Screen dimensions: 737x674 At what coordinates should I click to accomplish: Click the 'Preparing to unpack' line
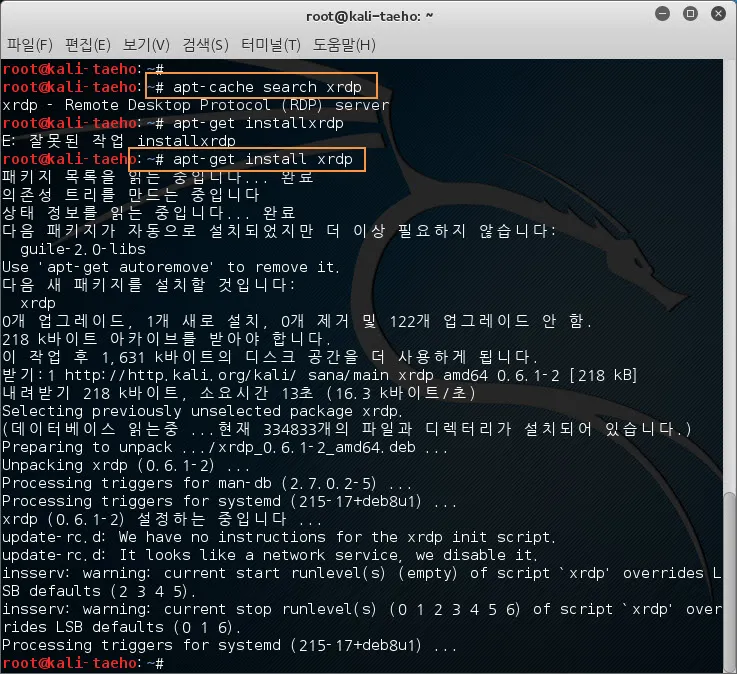click(225, 447)
